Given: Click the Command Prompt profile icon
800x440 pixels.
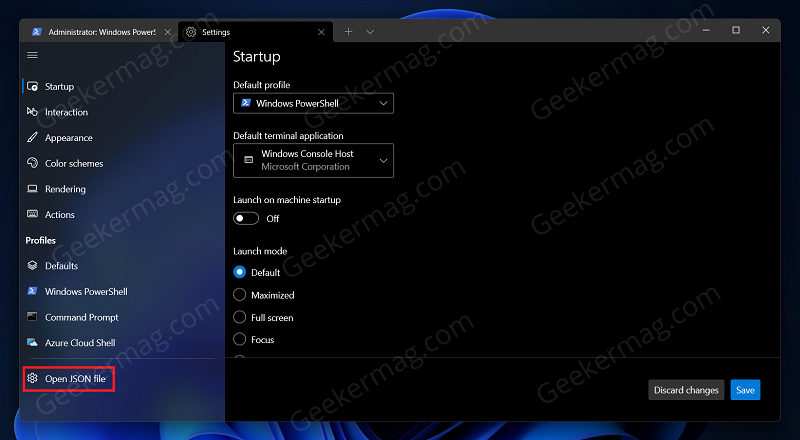Looking at the screenshot, I should point(32,316).
